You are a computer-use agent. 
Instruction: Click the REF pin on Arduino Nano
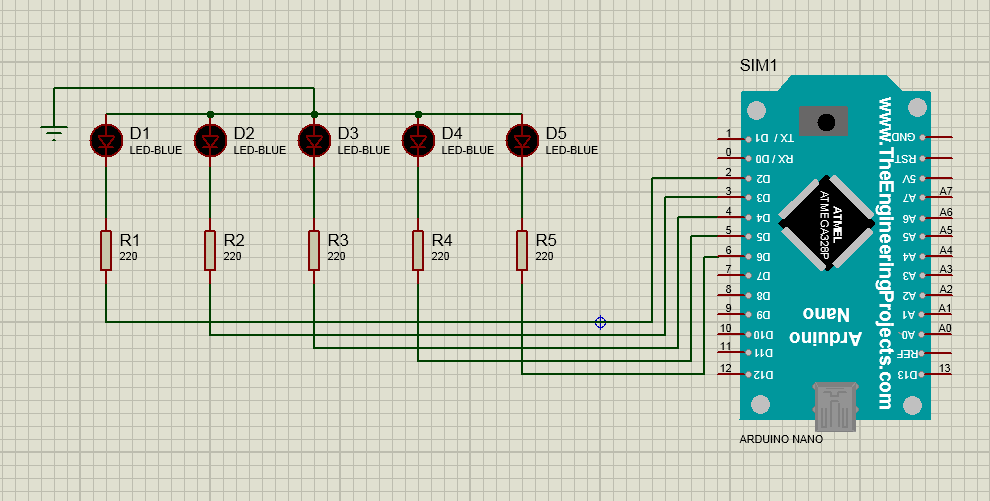point(922,353)
